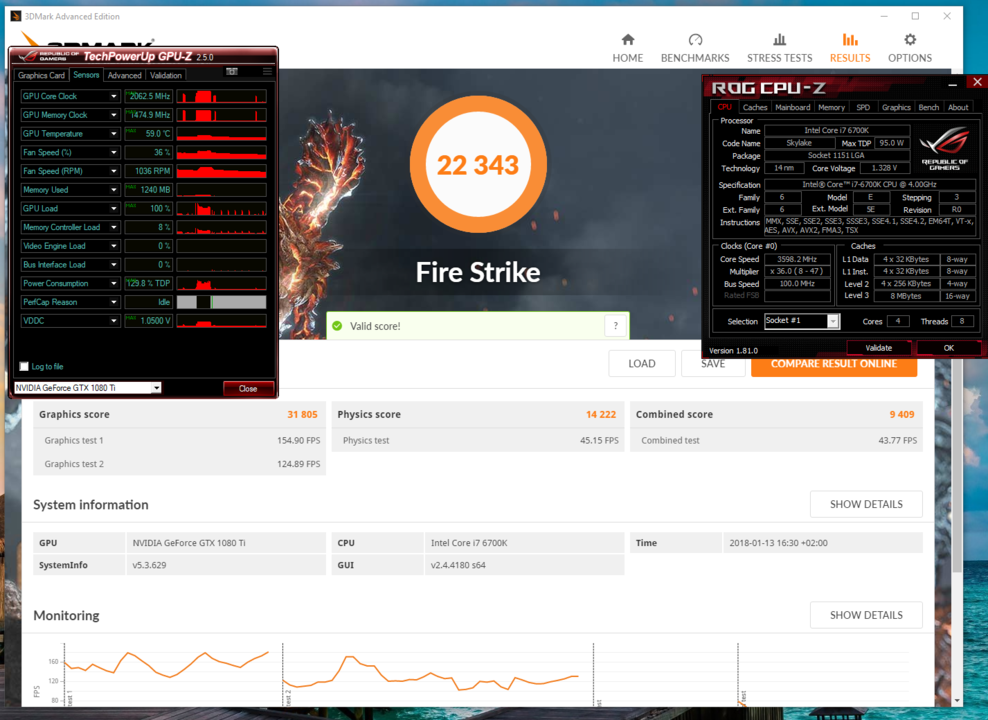Open Stress Tests bar chart icon
This screenshot has width=988, height=720.
click(x=779, y=40)
